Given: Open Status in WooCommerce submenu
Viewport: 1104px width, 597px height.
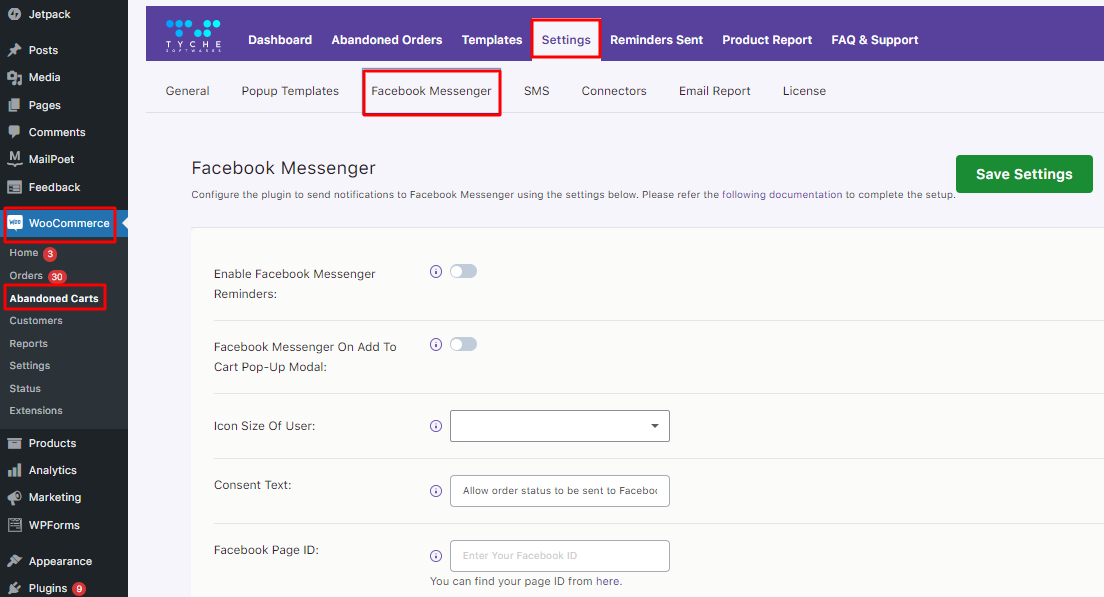Looking at the screenshot, I should click(x=25, y=388).
